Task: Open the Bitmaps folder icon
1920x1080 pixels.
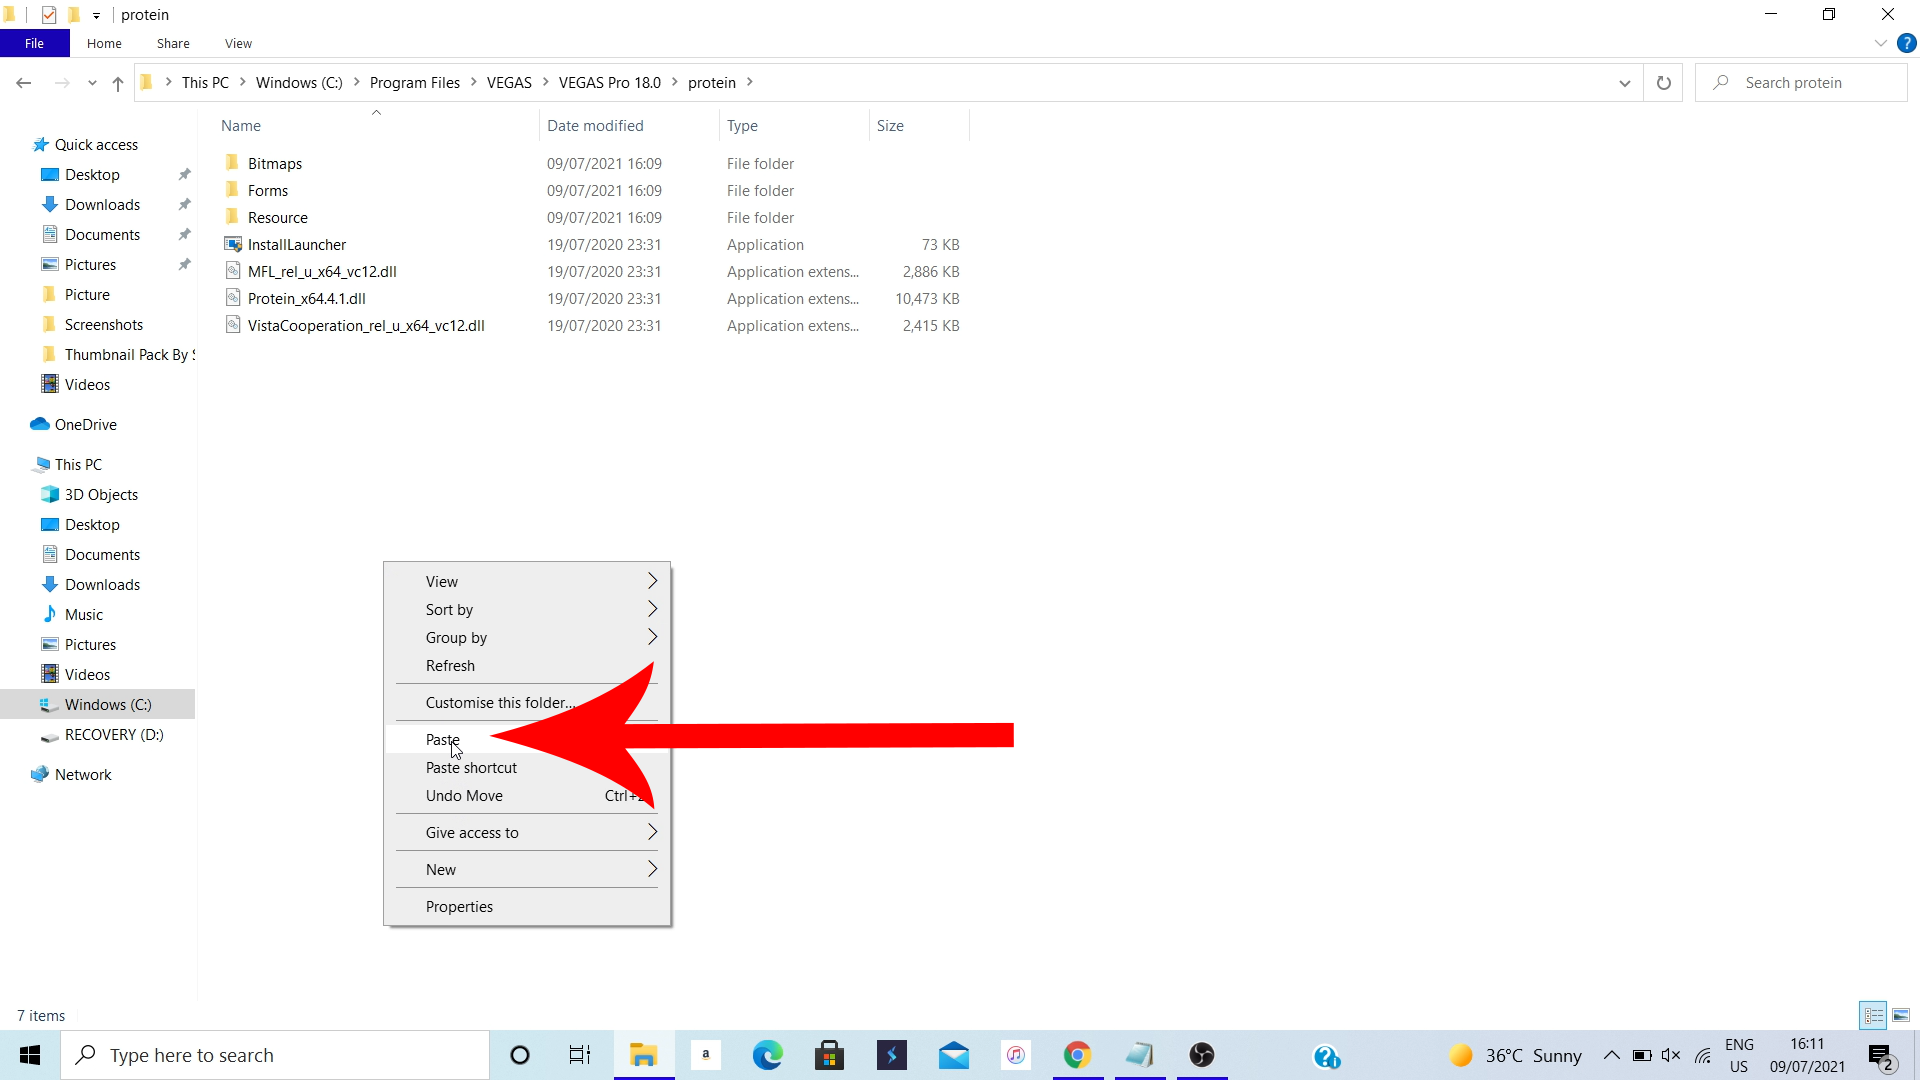Action: pyautogui.click(x=233, y=163)
